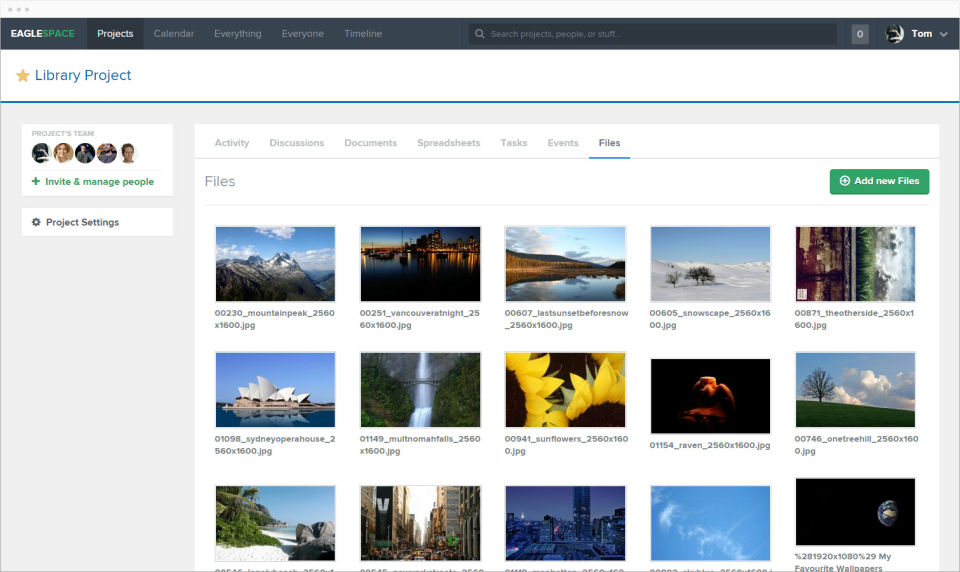Open the Timeline nav item
Image resolution: width=960 pixels, height=572 pixels.
363,34
